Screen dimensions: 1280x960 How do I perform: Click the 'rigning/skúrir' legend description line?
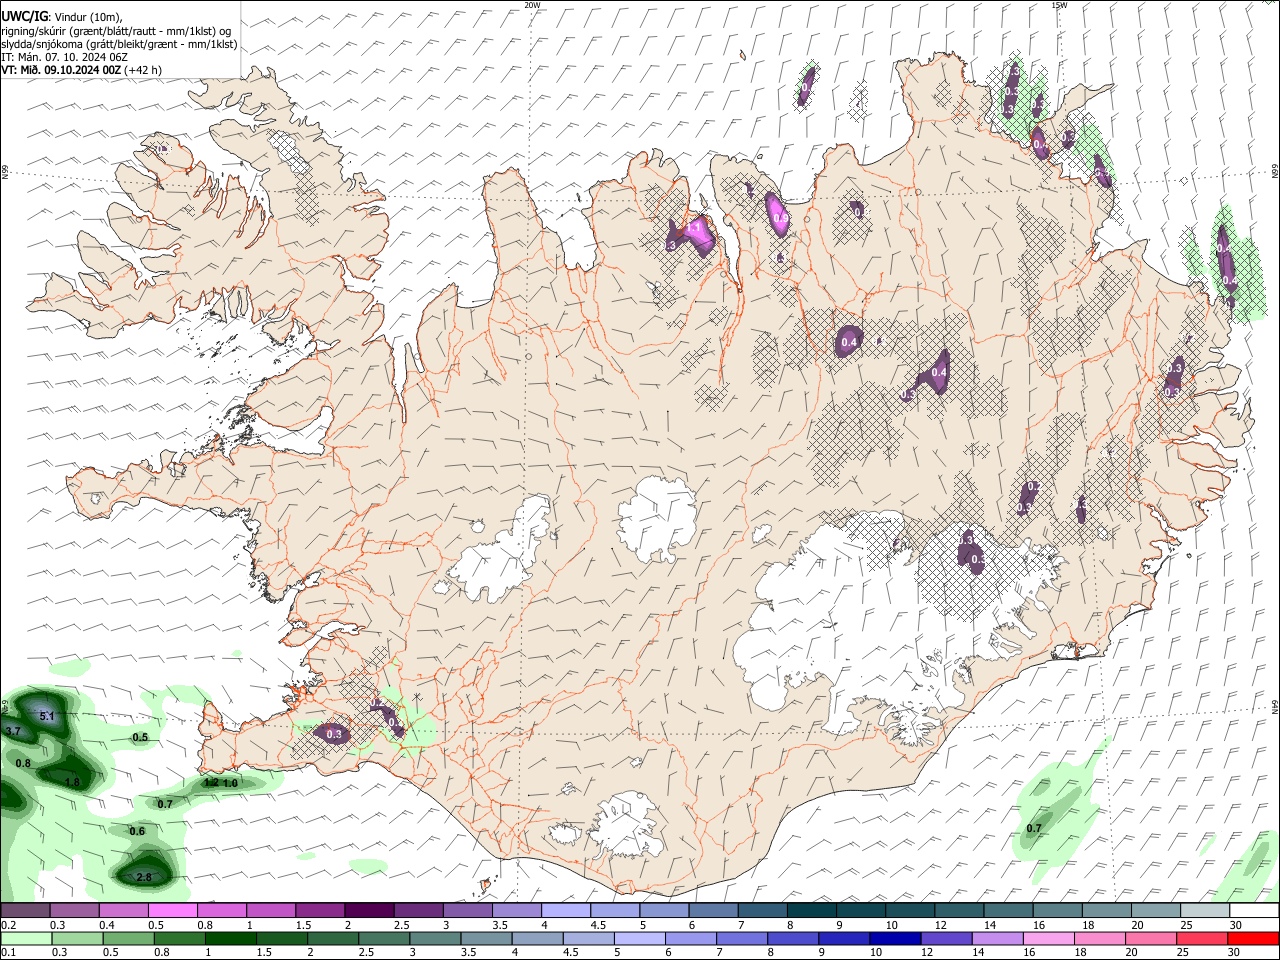coord(116,31)
